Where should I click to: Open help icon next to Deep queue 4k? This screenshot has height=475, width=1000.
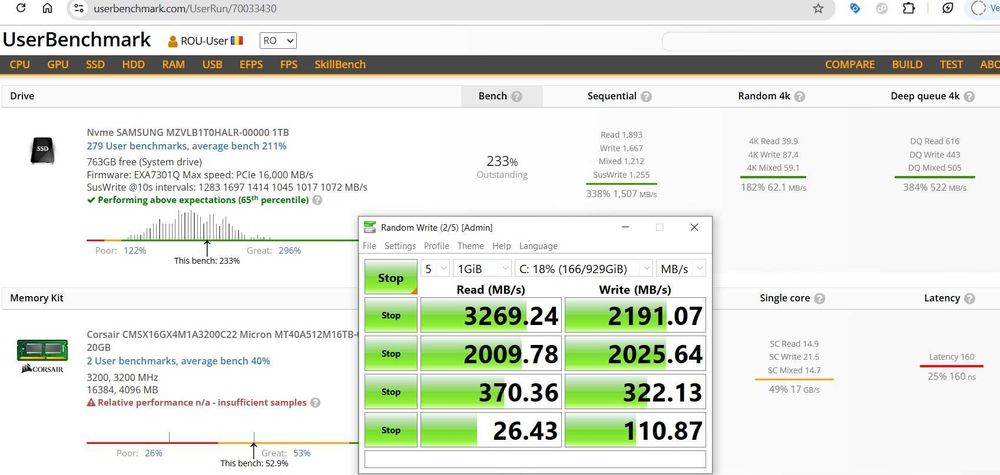(969, 96)
